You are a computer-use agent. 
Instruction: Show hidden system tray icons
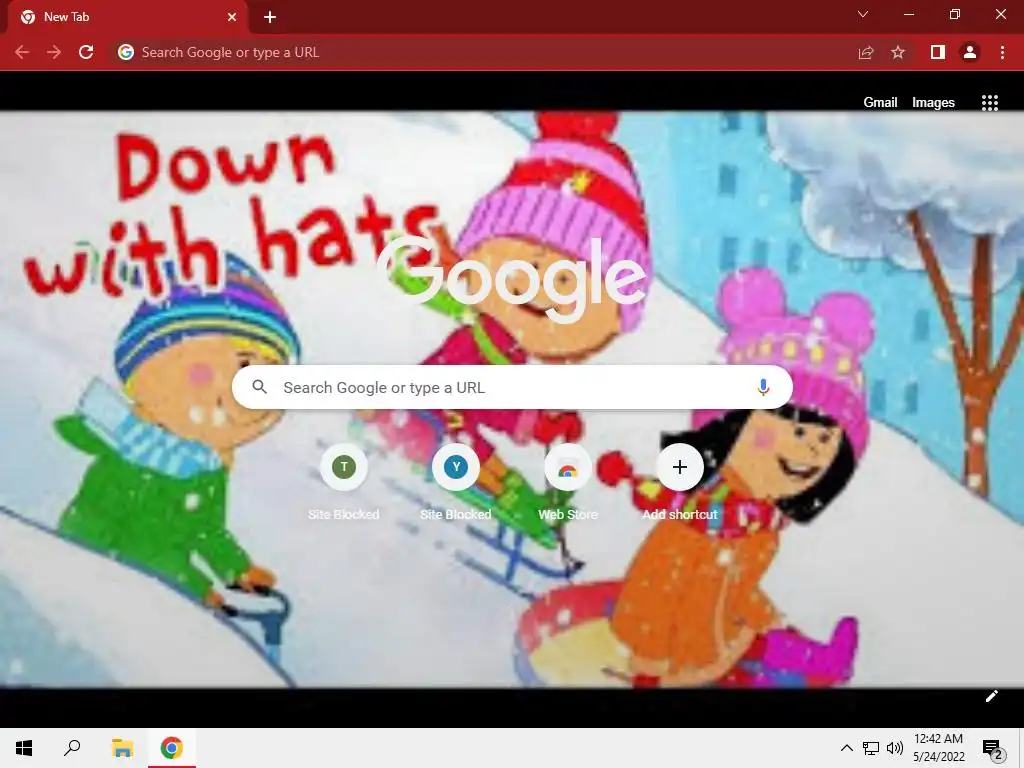(x=846, y=748)
